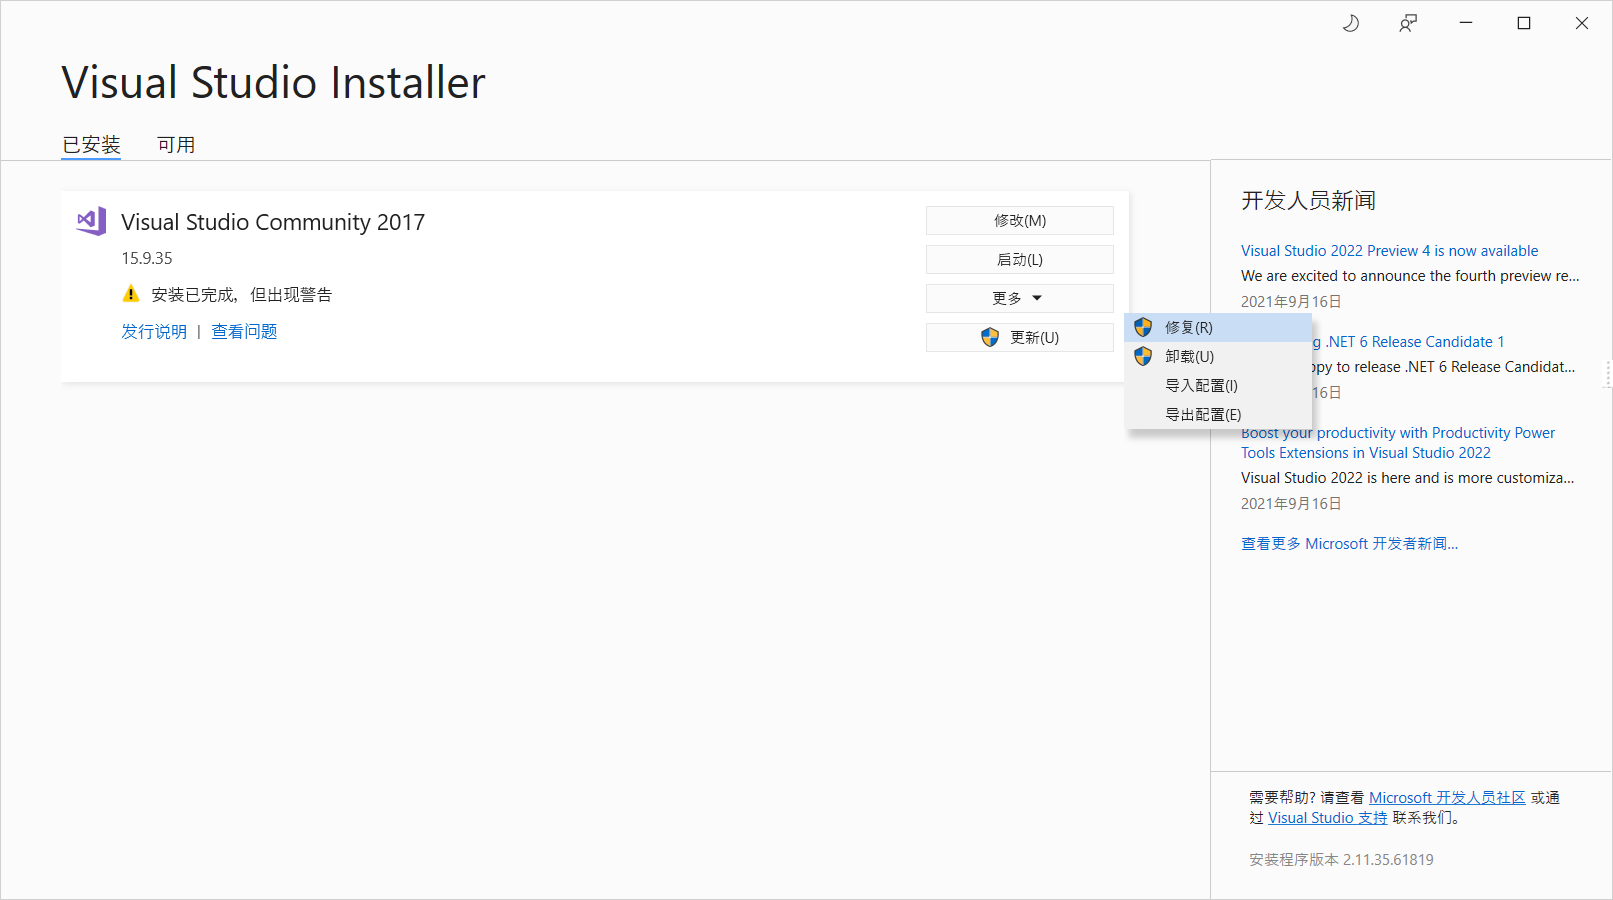
Task: Open the 查看问题 link
Action: (244, 332)
